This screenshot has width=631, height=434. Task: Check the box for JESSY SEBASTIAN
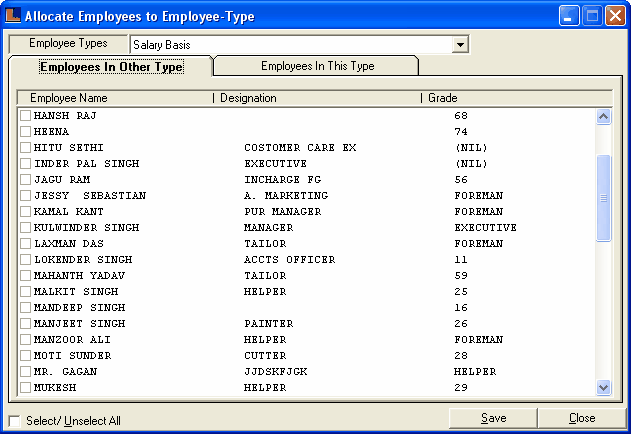click(25, 195)
